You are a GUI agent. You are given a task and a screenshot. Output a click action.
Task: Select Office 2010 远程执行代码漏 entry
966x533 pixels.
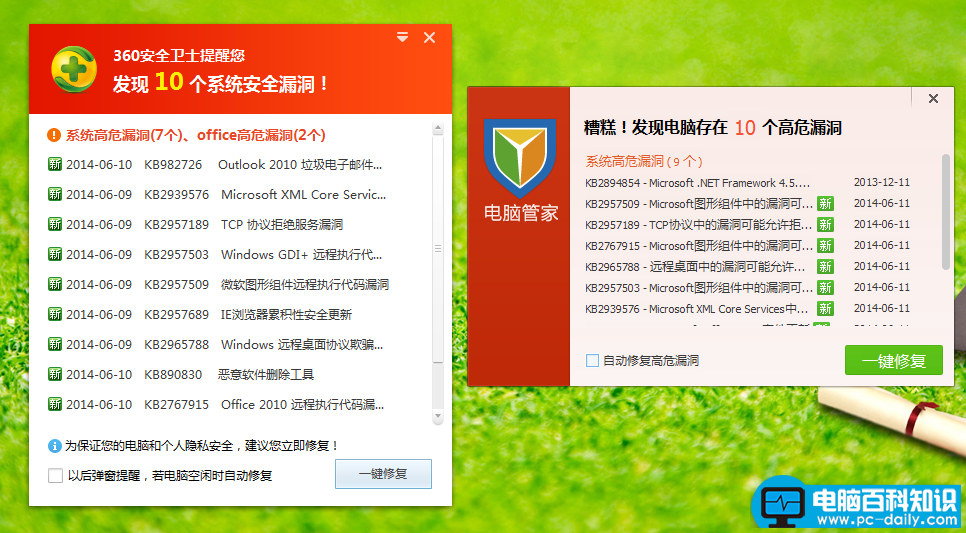pyautogui.click(x=303, y=405)
